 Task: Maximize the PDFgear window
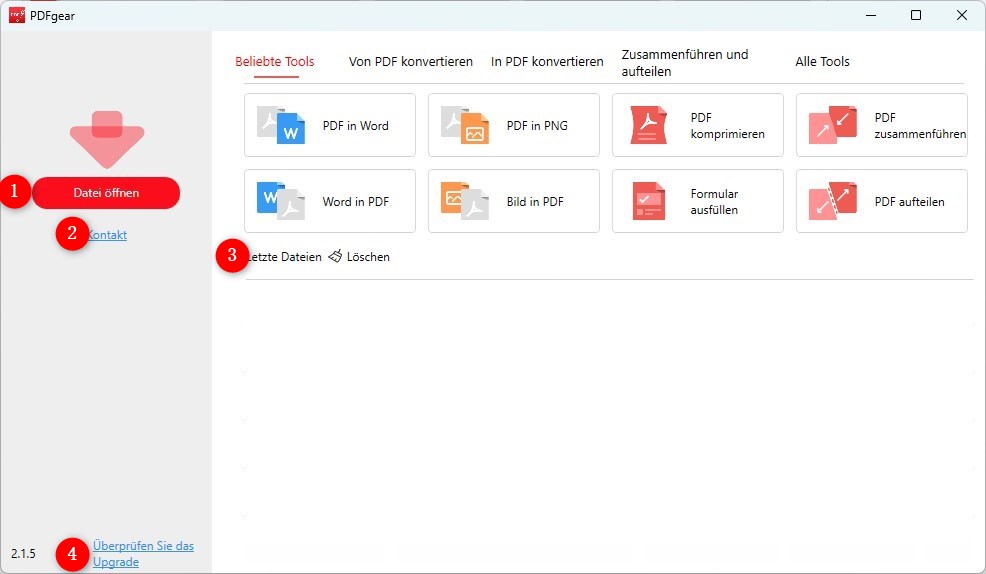coord(916,15)
